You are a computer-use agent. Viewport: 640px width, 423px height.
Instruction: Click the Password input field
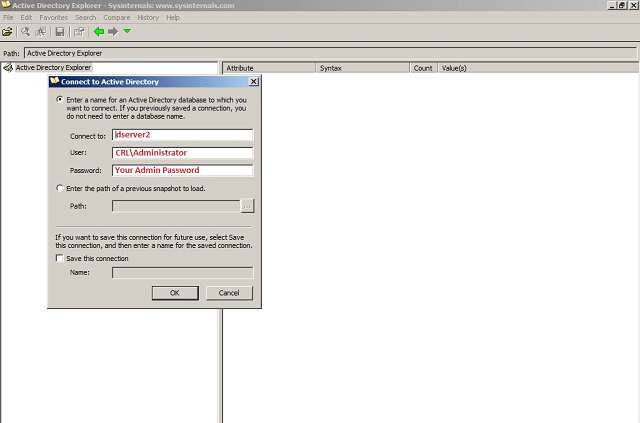182,170
